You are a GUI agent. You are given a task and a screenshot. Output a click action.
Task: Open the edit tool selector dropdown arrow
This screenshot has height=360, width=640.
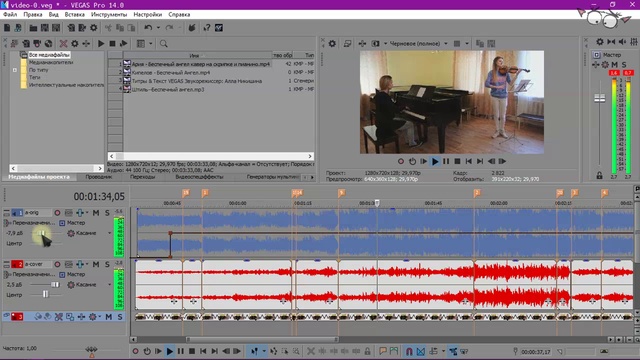pyautogui.click(x=264, y=351)
